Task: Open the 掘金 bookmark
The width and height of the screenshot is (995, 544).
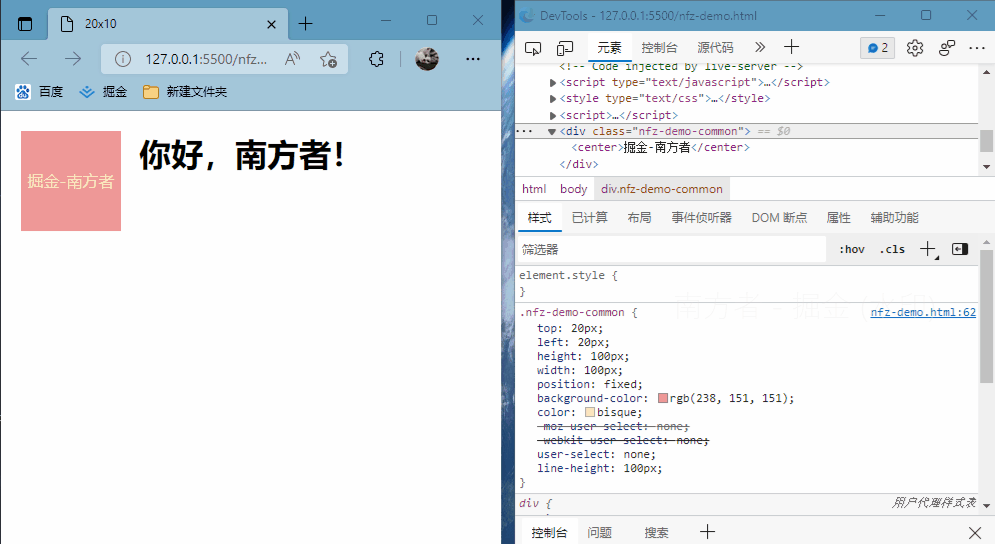Action: click(103, 92)
